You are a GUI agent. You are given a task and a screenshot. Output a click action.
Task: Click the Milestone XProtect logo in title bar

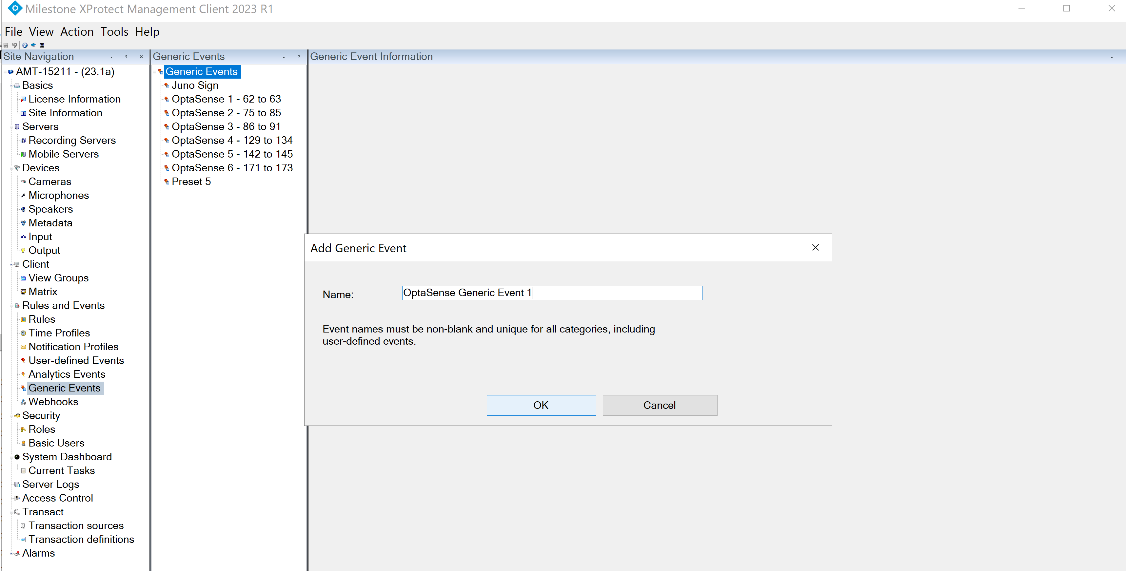[x=14, y=9]
